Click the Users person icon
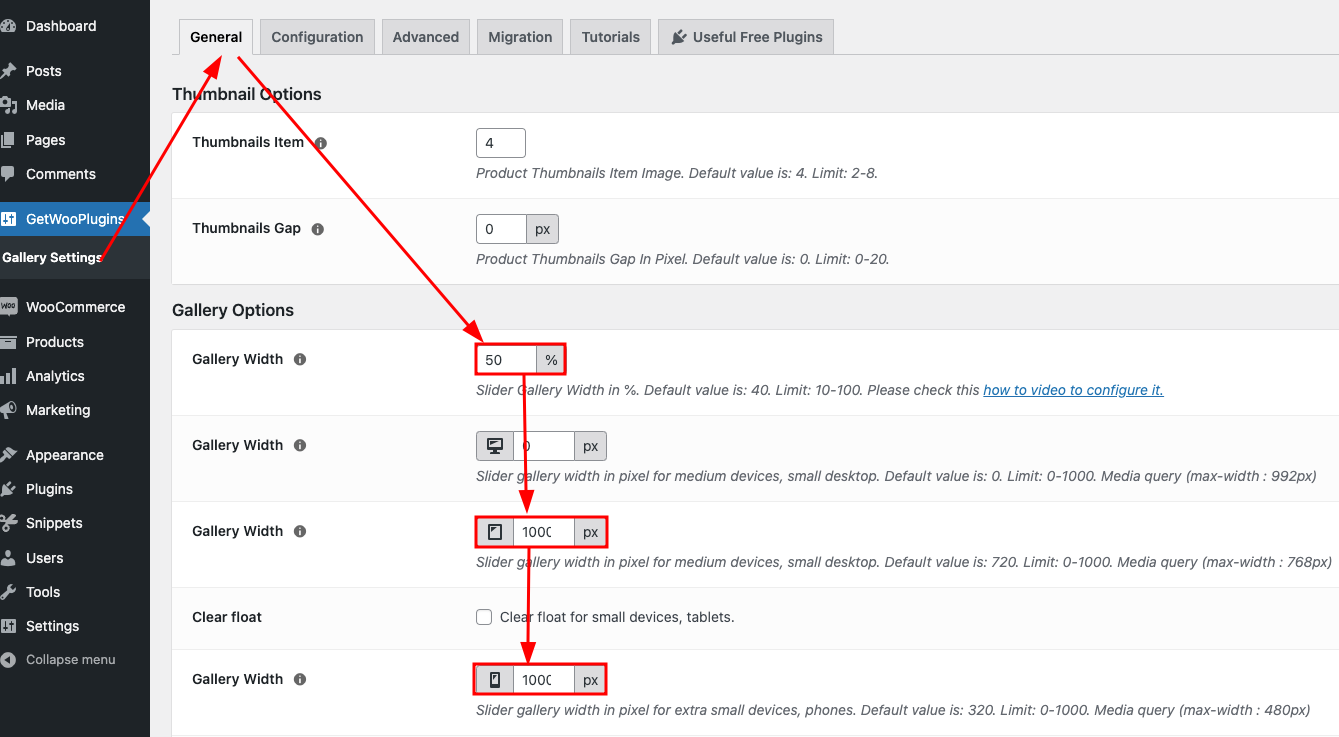The image size is (1339, 737). tap(8, 558)
